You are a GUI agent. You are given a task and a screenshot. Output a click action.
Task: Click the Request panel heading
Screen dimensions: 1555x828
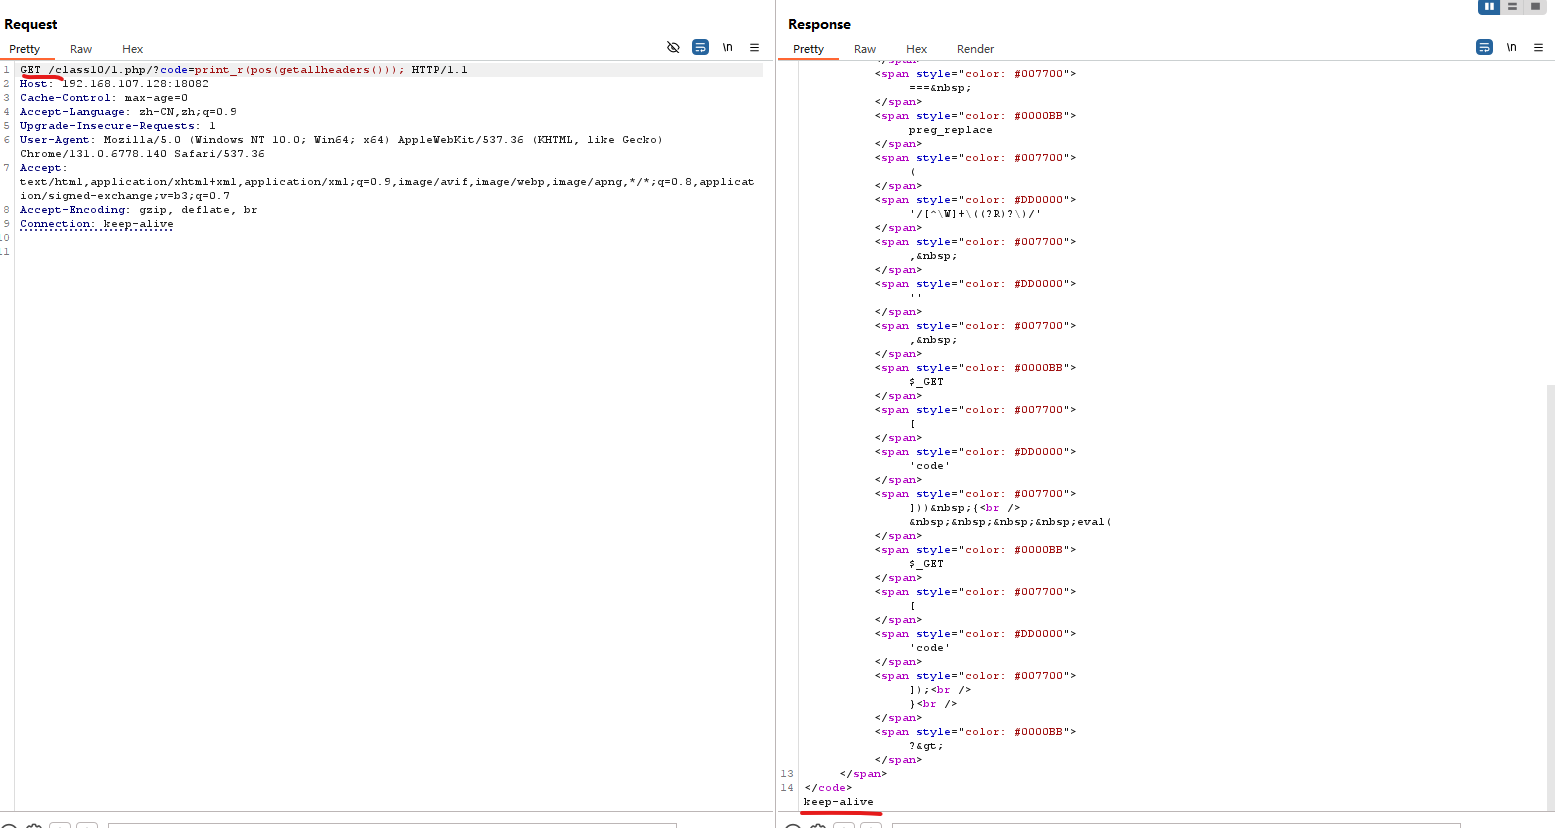[31, 24]
